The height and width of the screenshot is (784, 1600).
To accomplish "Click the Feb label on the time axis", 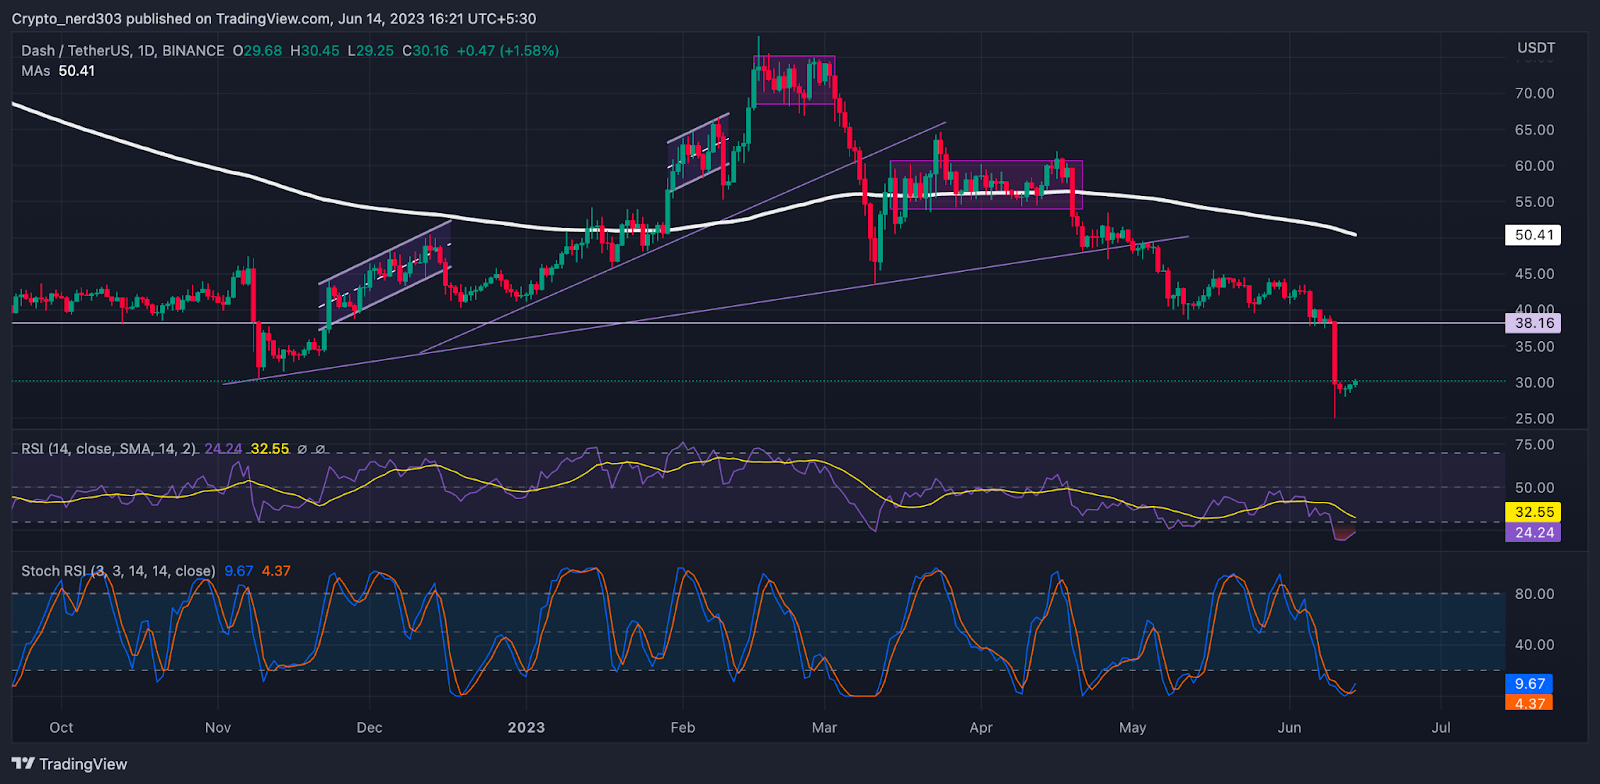I will [682, 728].
